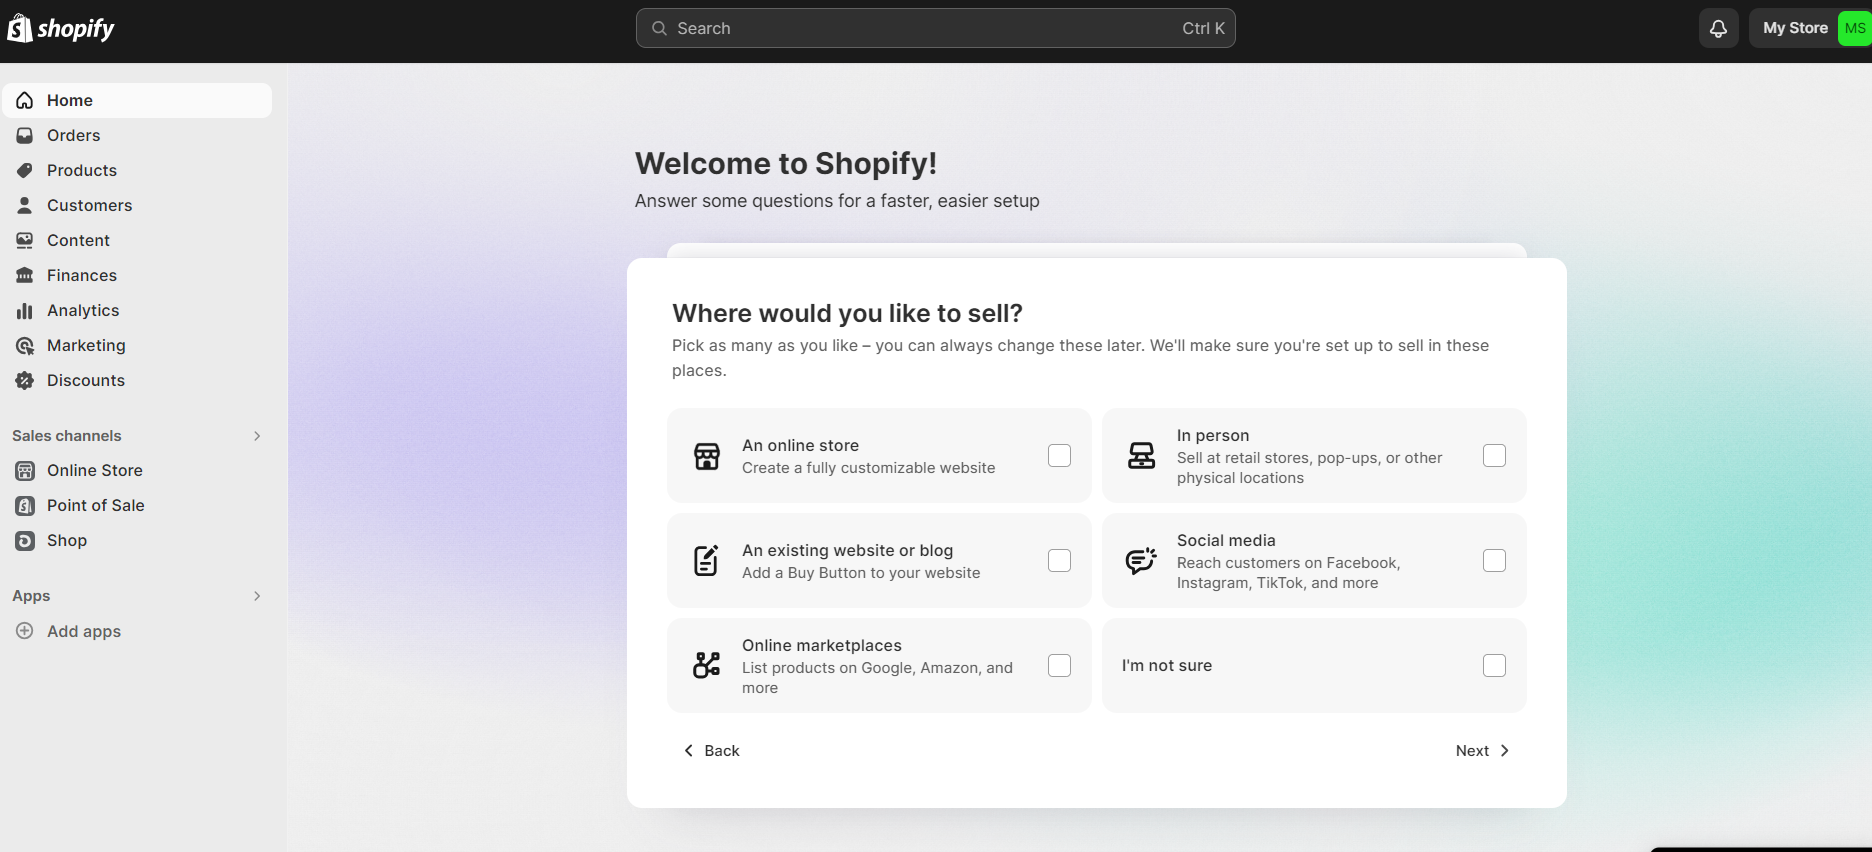Click the Products tag icon
1872x852 pixels.
[x=25, y=170]
